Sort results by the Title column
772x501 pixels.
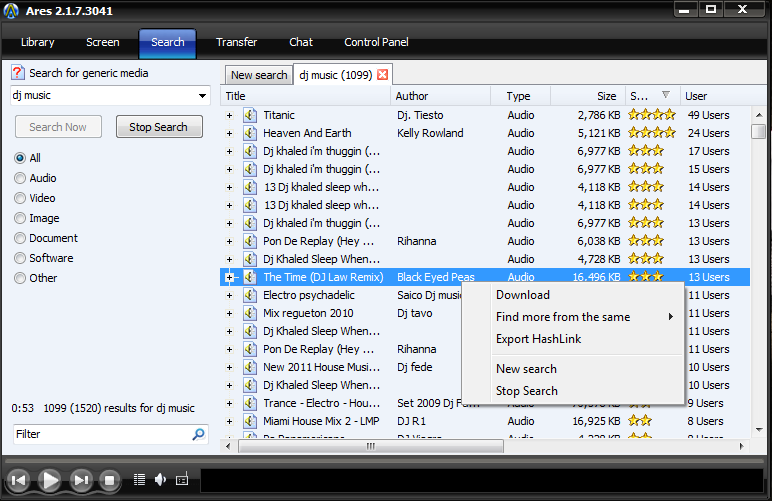pyautogui.click(x=305, y=96)
